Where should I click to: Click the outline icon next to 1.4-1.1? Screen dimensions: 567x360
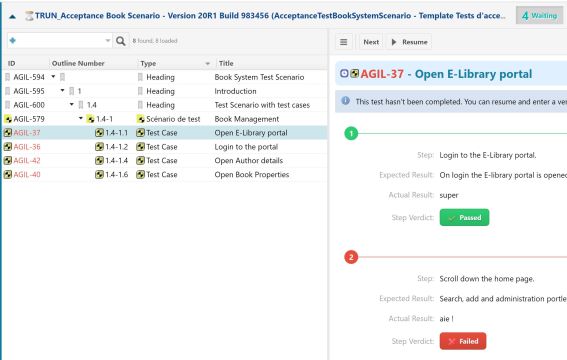point(99,133)
